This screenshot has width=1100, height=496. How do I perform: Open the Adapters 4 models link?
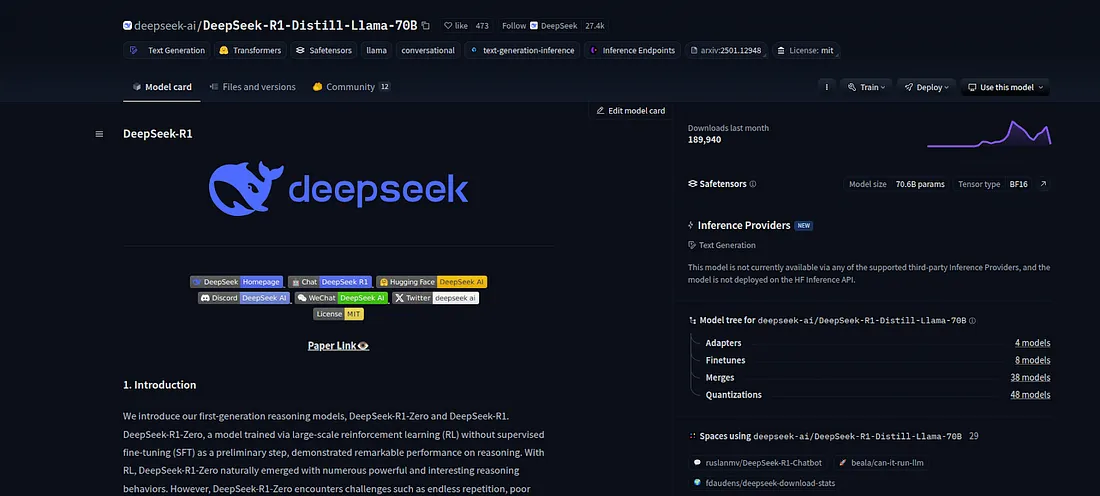1033,343
